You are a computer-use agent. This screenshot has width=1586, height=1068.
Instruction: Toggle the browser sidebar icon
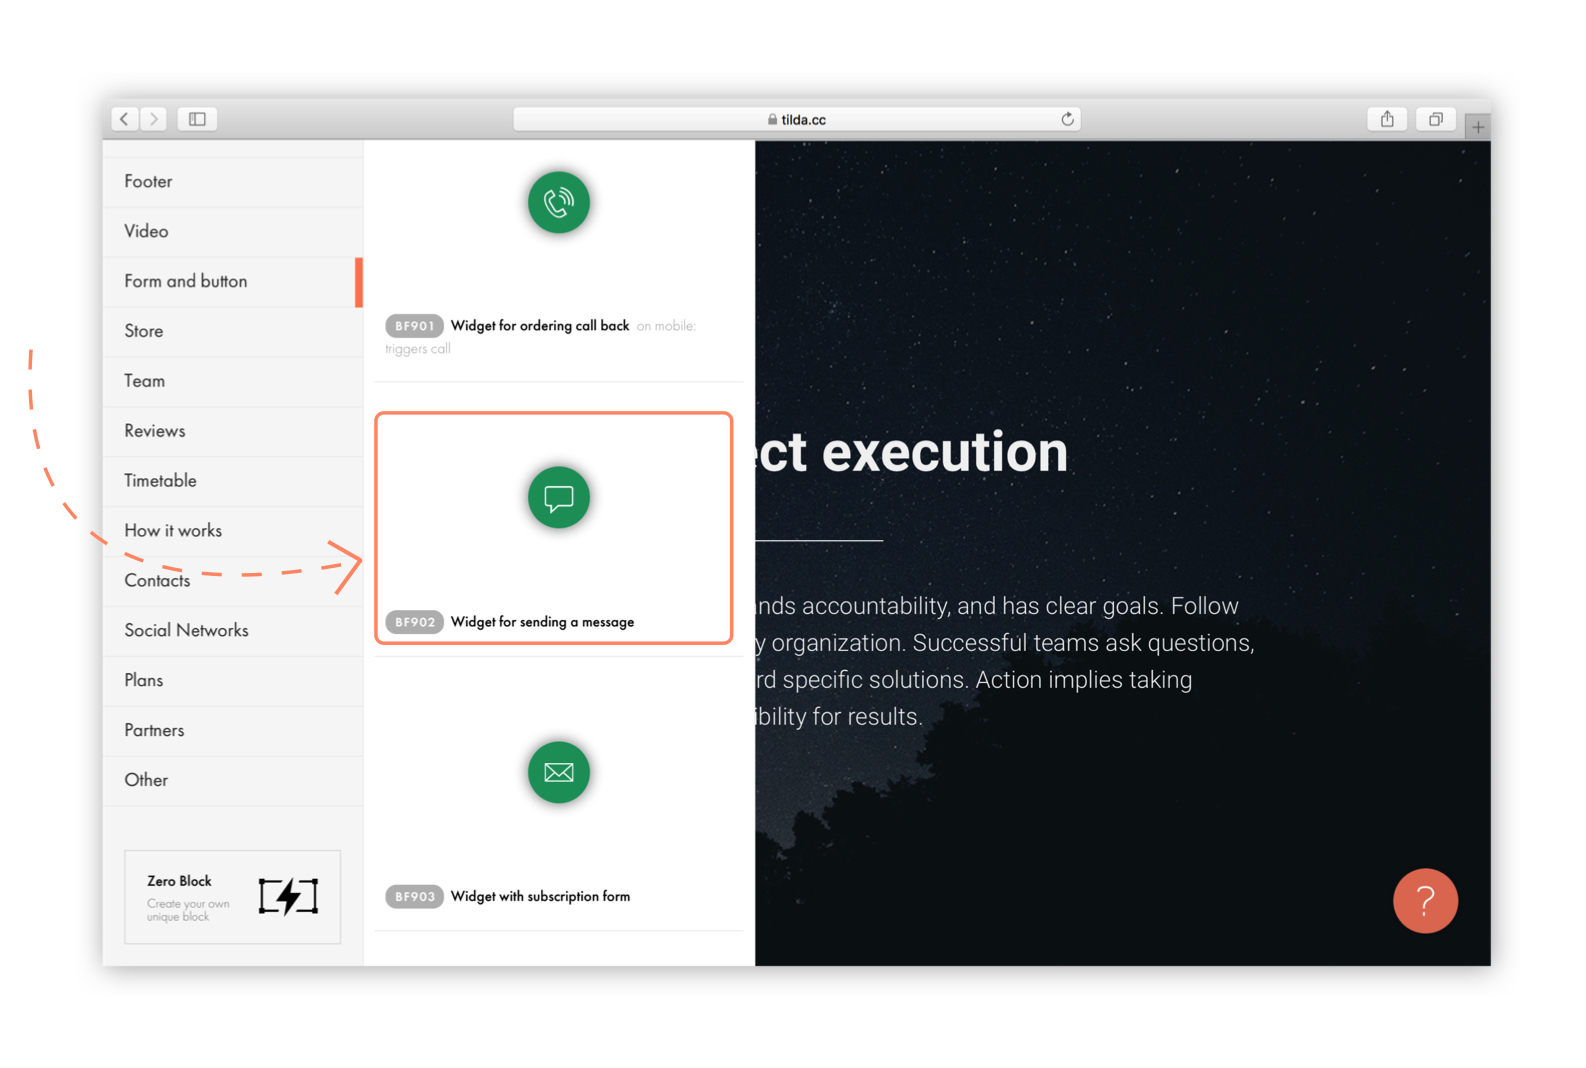click(x=197, y=119)
